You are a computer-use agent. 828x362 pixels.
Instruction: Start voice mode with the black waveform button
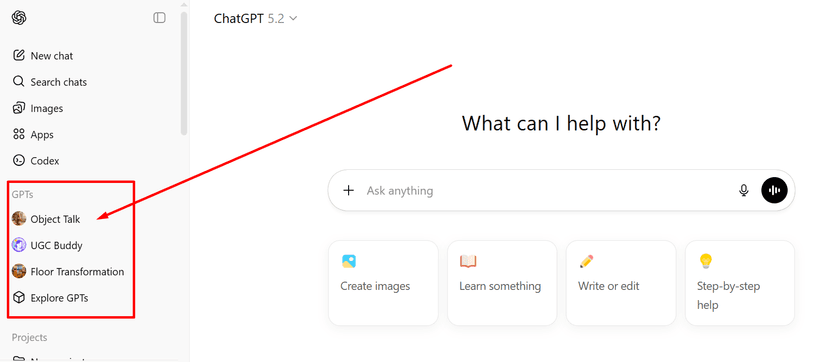tap(774, 190)
